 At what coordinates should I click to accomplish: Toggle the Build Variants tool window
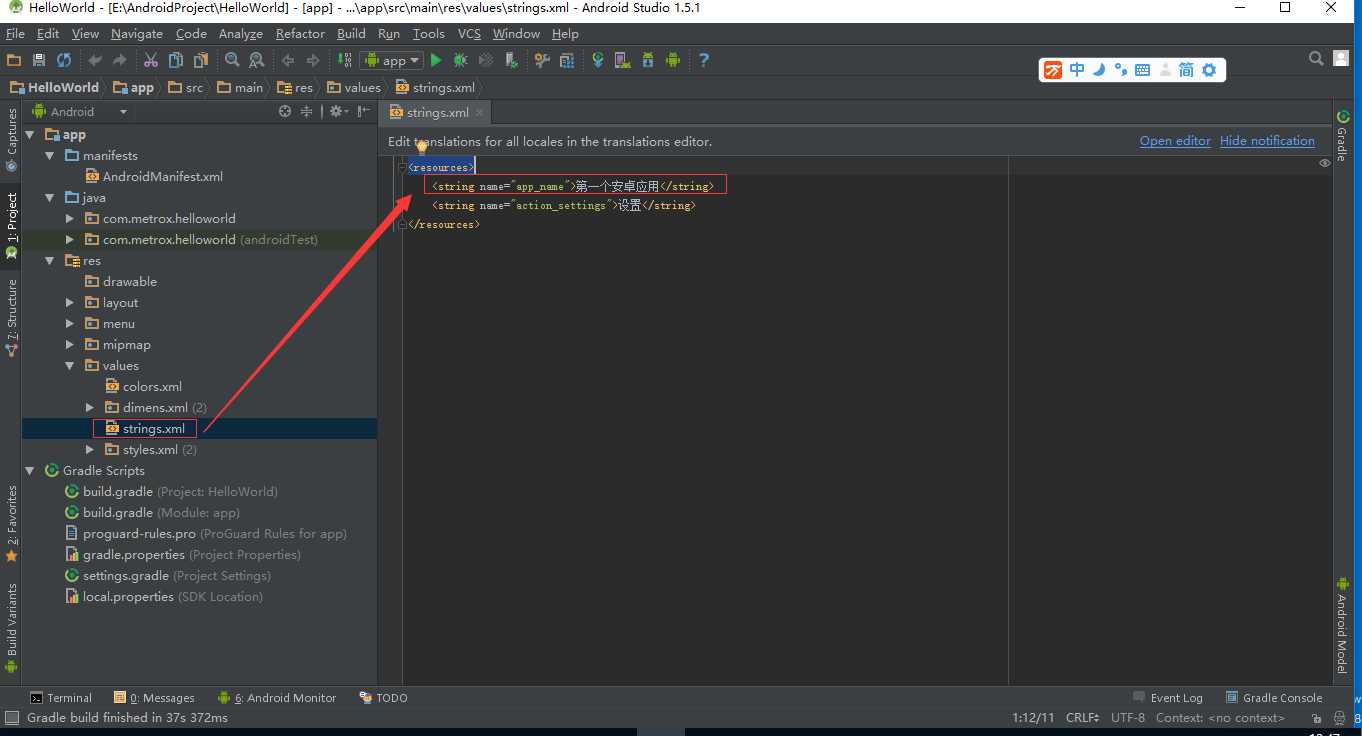point(11,629)
